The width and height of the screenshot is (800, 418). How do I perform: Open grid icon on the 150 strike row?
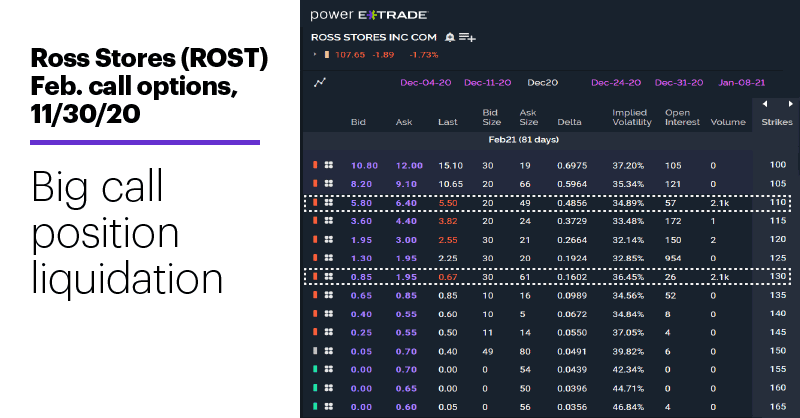coord(329,351)
